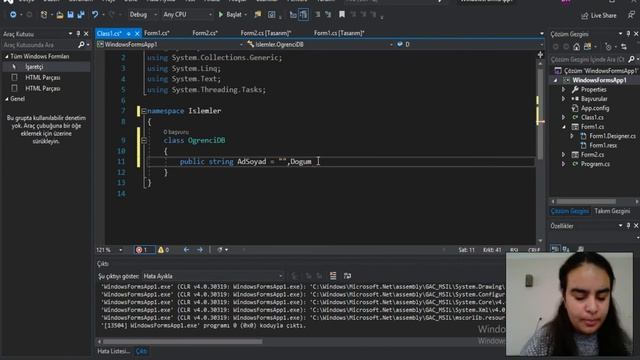Click the warning count indicator
The height and width of the screenshot is (360, 640).
(164, 250)
